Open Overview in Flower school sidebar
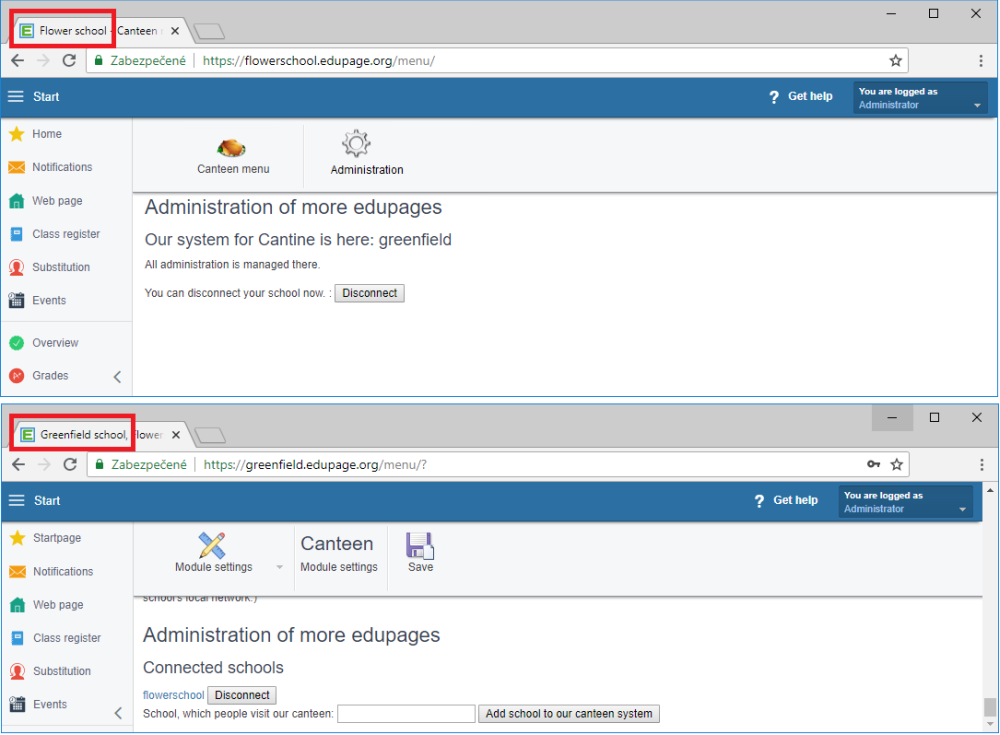This screenshot has width=1000, height=735. [44, 343]
